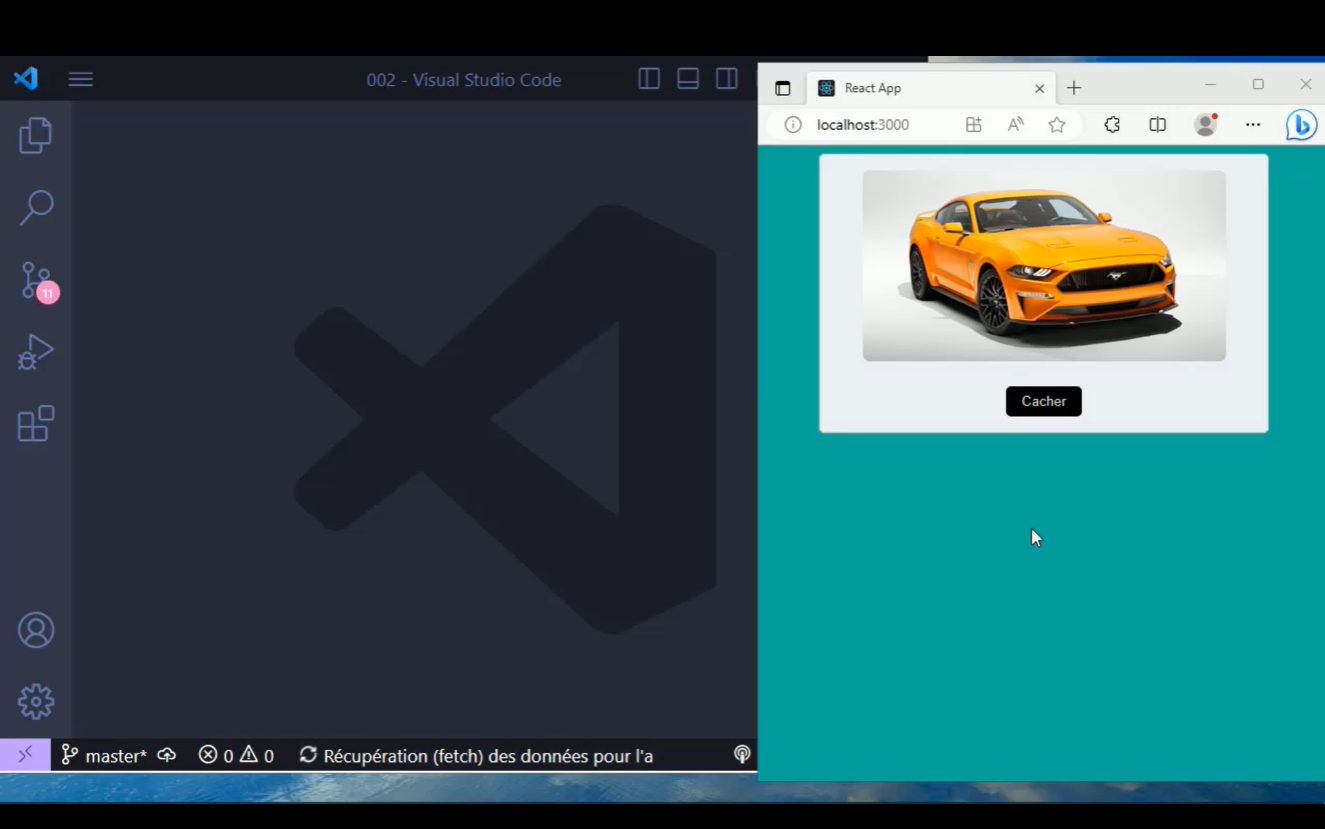Open the Search view
The image size is (1325, 829).
(36, 207)
